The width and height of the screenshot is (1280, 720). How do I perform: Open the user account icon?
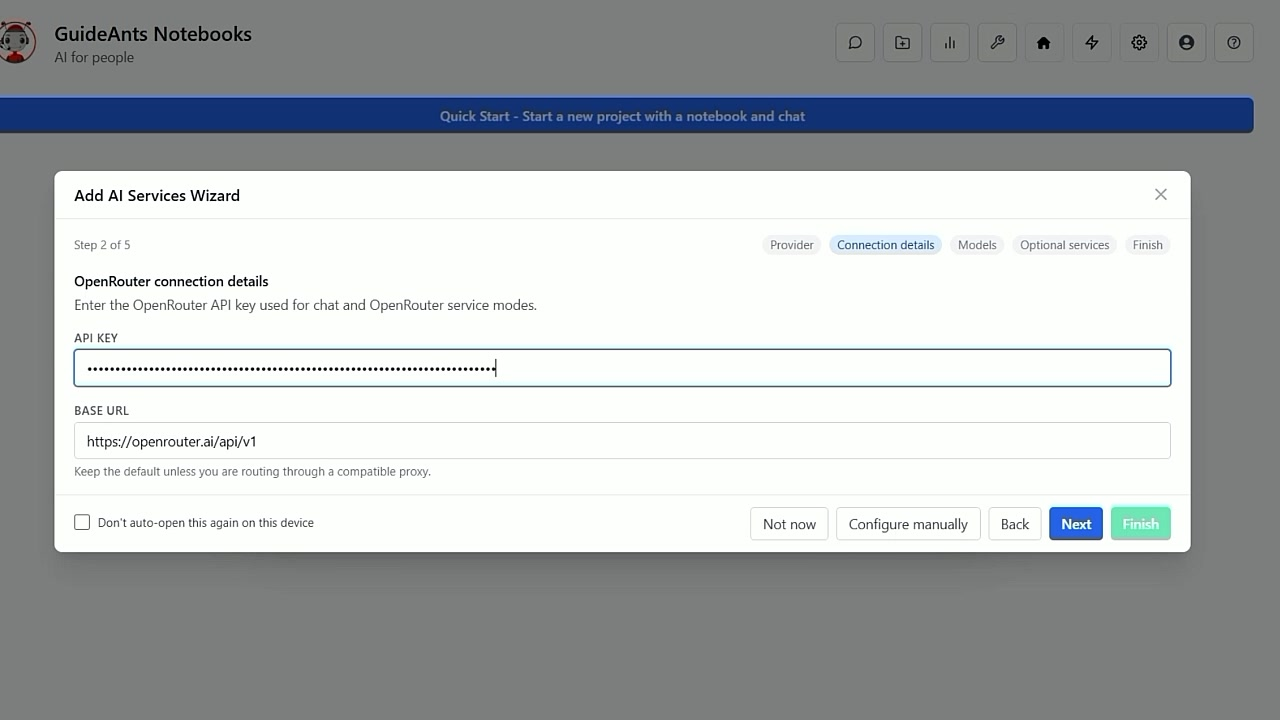coord(1186,43)
